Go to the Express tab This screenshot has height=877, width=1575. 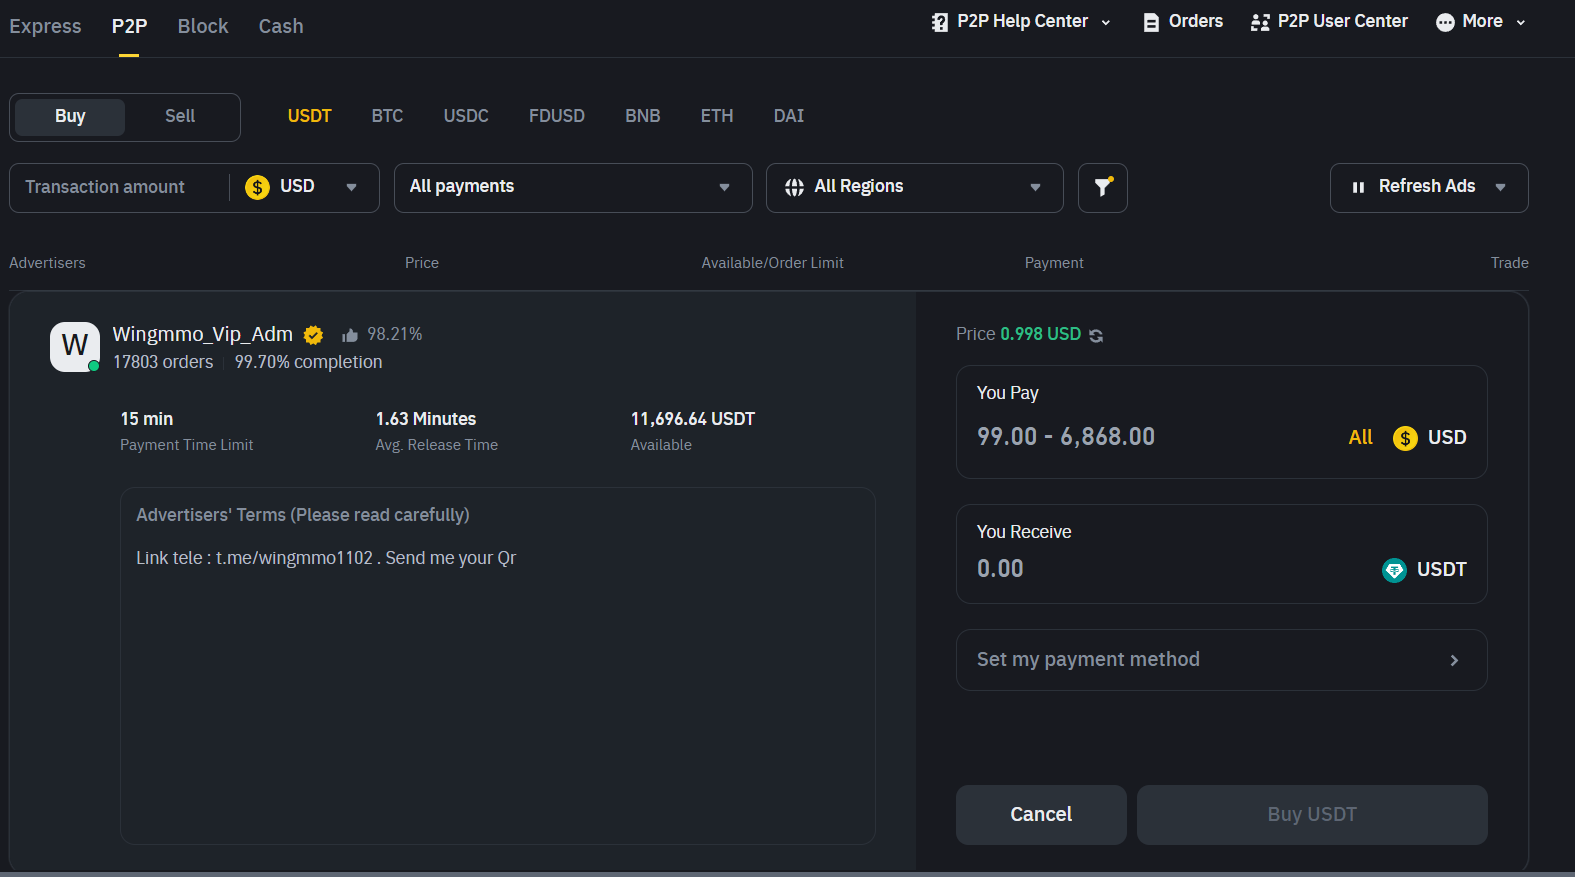tap(45, 26)
